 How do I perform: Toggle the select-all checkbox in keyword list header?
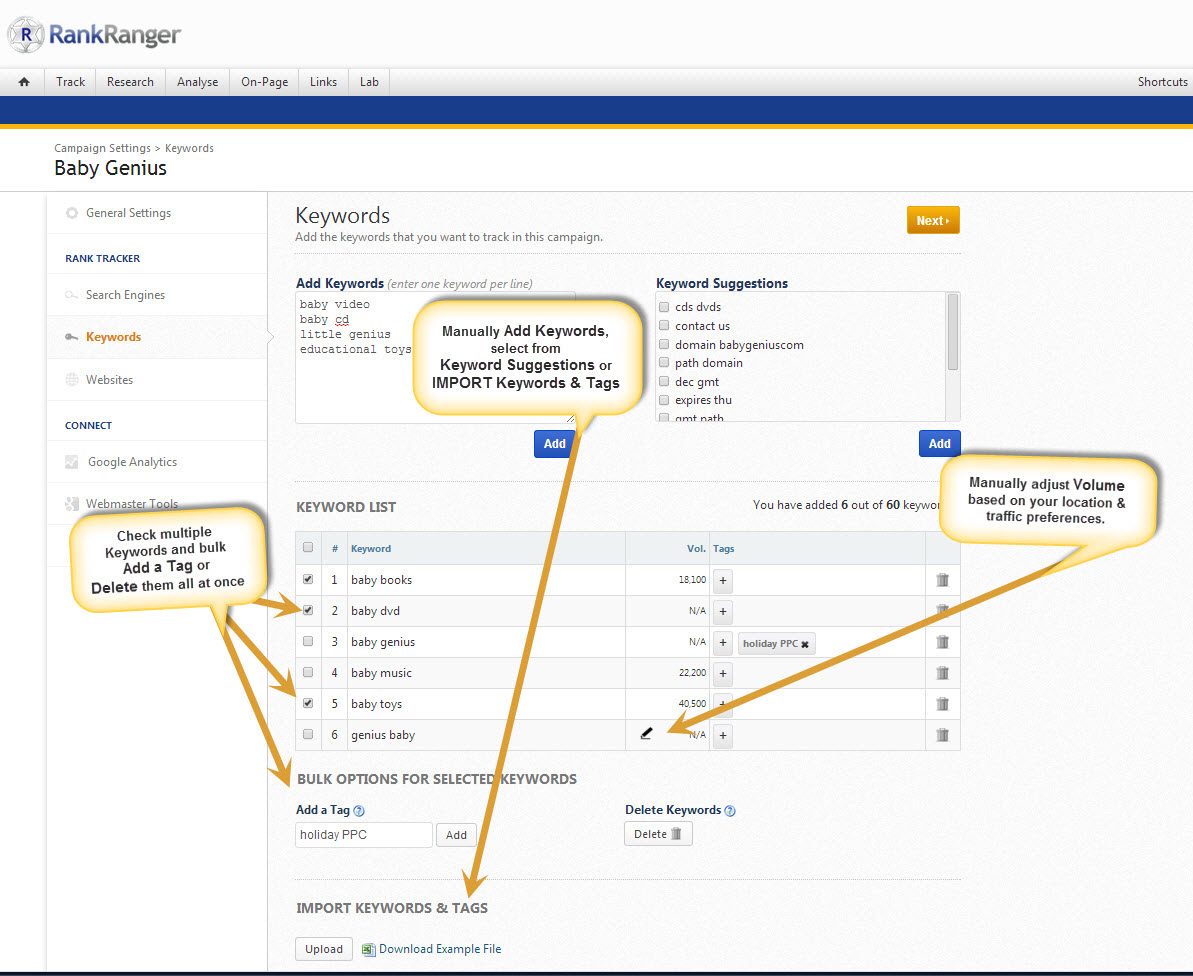tap(308, 547)
